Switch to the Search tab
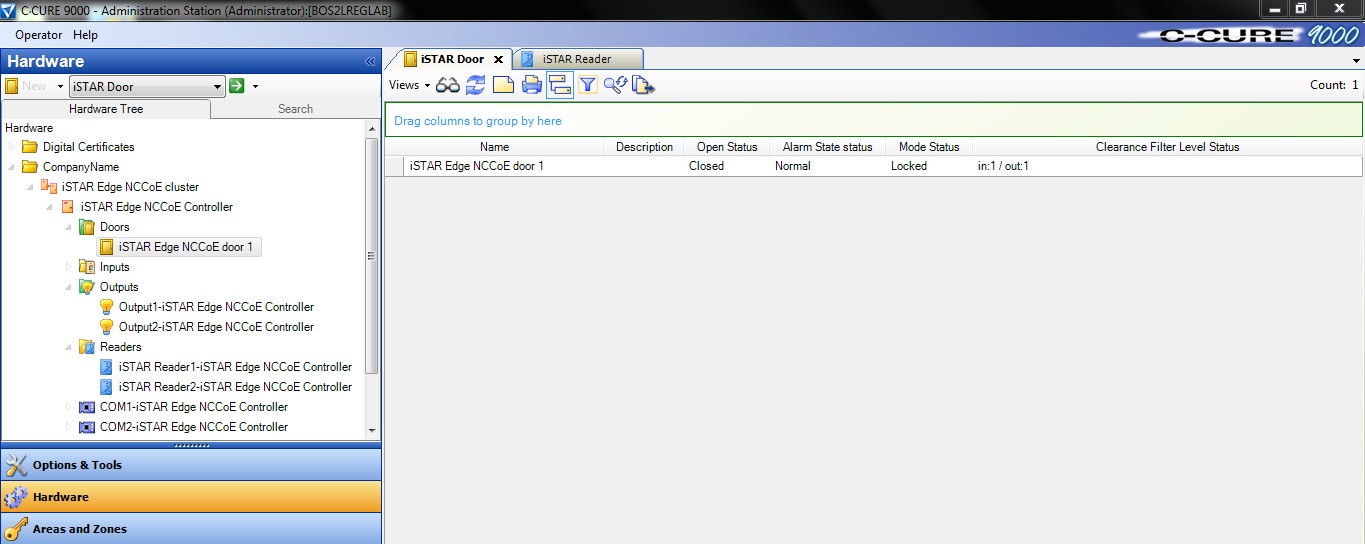Image resolution: width=1365 pixels, height=544 pixels. coord(295,109)
